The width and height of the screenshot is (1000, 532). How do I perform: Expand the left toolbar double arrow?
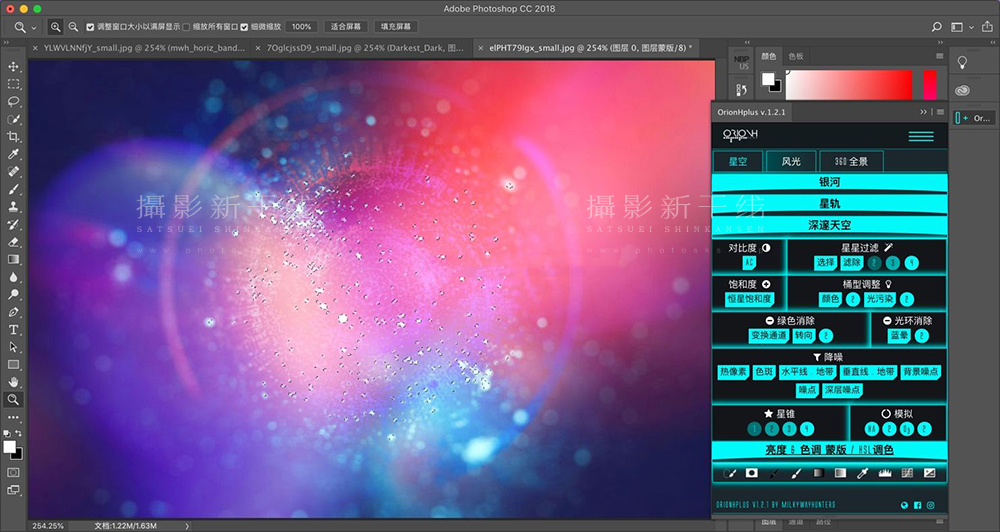tap(6, 43)
